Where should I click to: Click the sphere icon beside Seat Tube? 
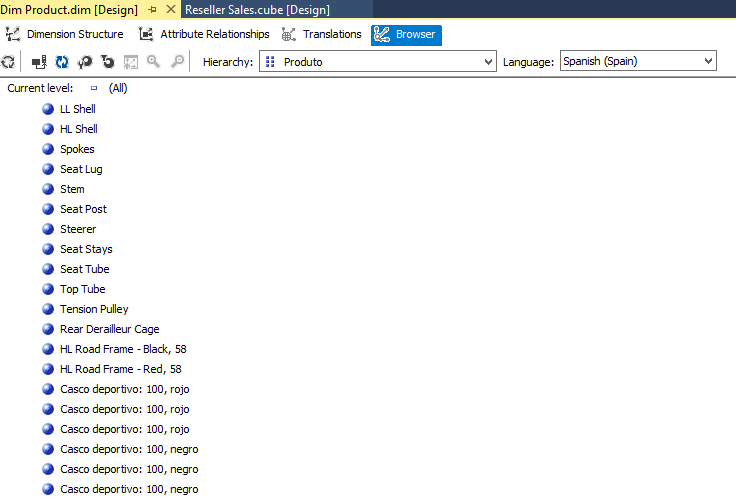[48, 269]
